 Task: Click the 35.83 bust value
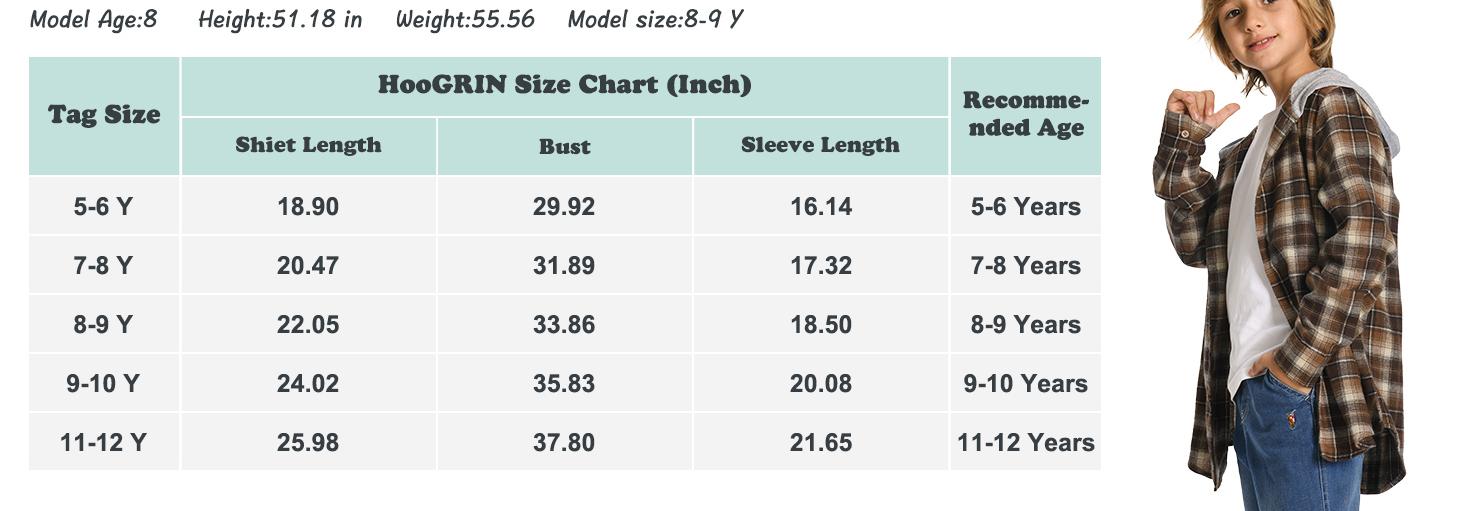[x=564, y=384]
